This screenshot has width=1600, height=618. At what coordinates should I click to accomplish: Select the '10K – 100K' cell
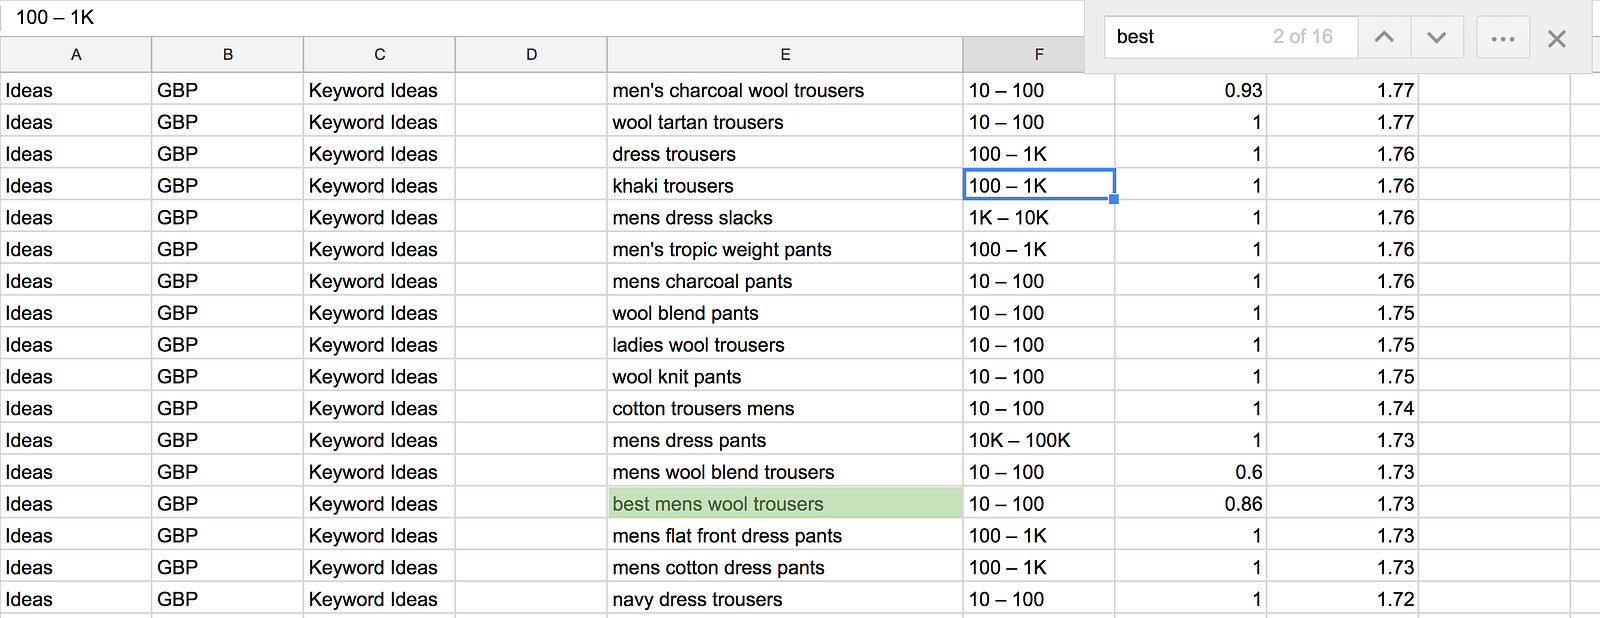pyautogui.click(x=1038, y=440)
